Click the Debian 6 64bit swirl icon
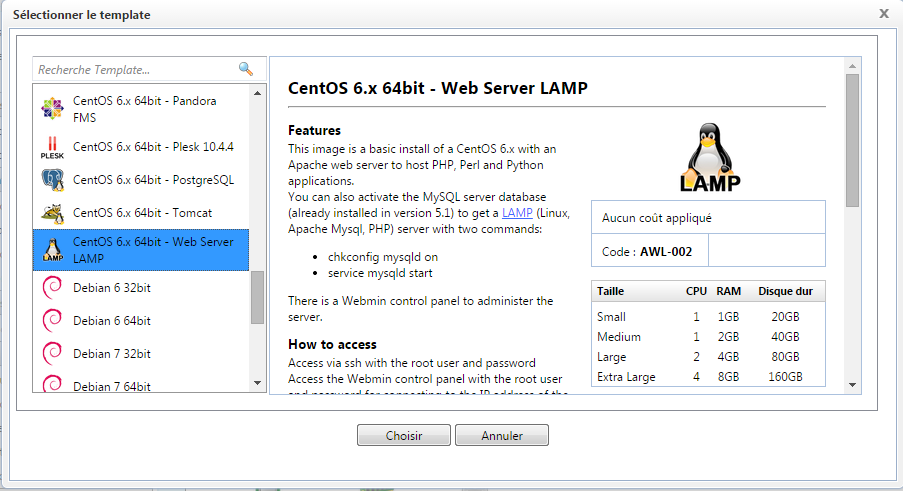 pyautogui.click(x=52, y=320)
